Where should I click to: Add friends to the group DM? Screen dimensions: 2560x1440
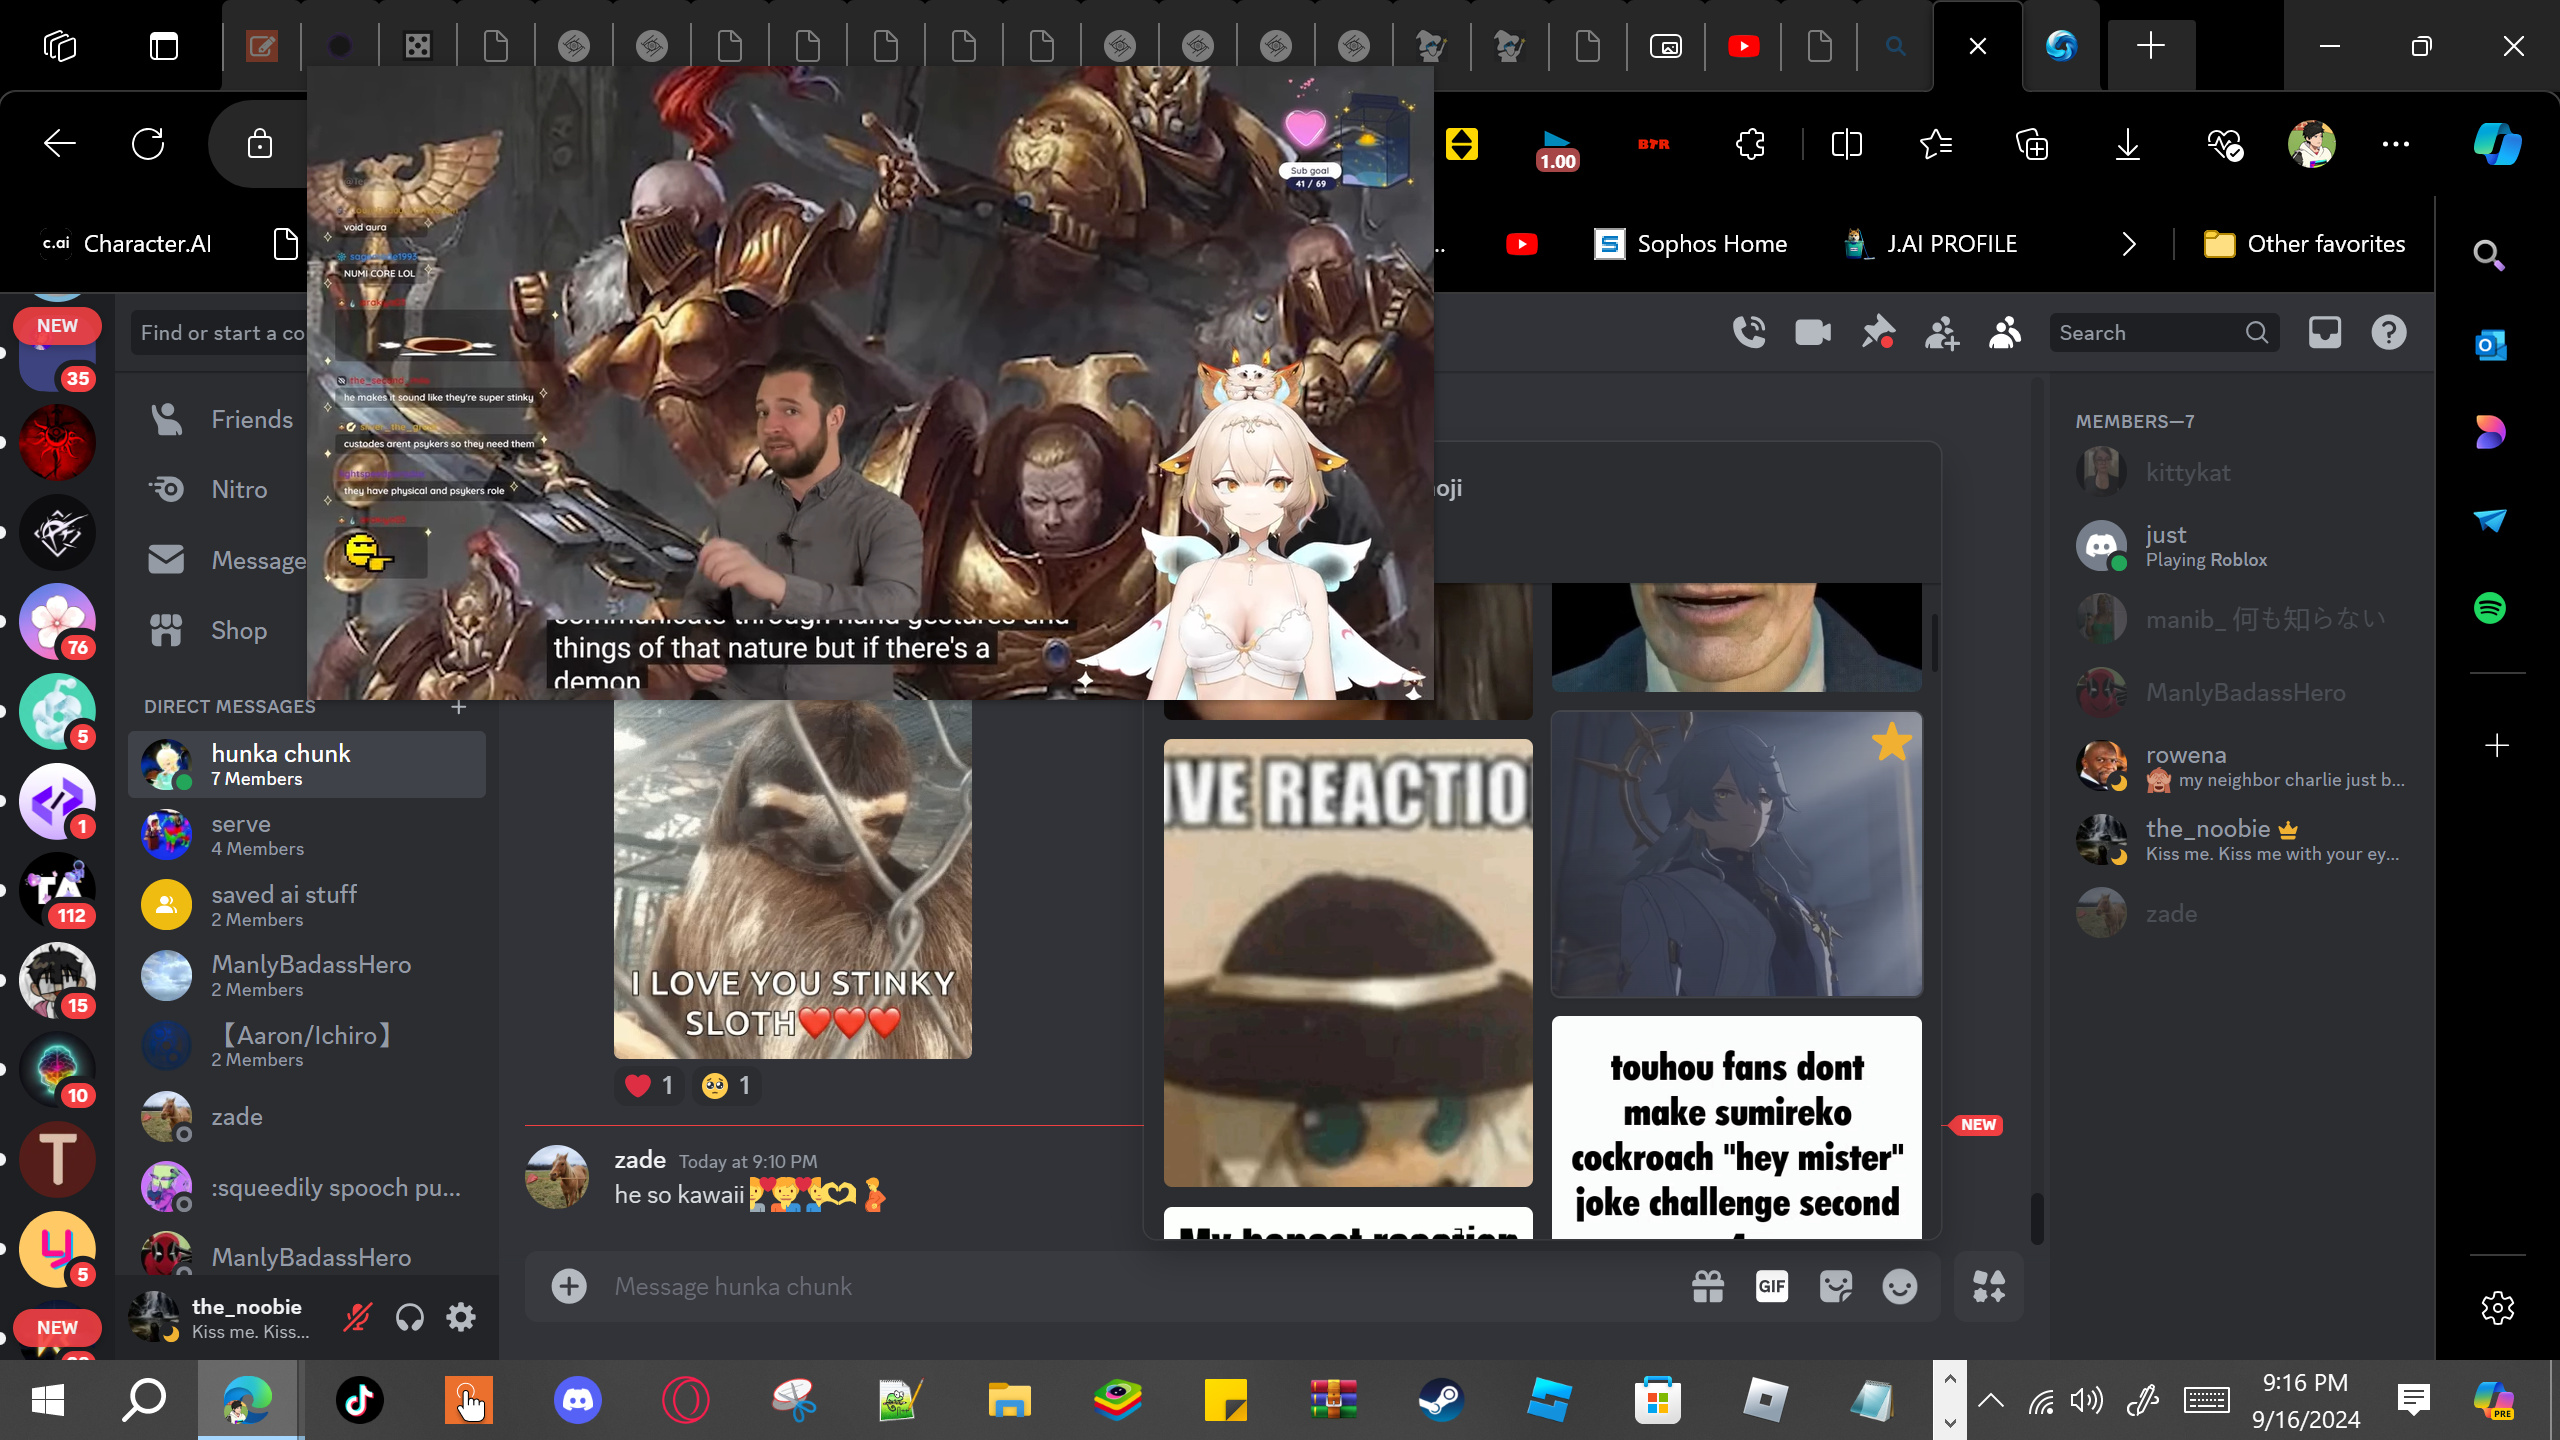click(1941, 333)
